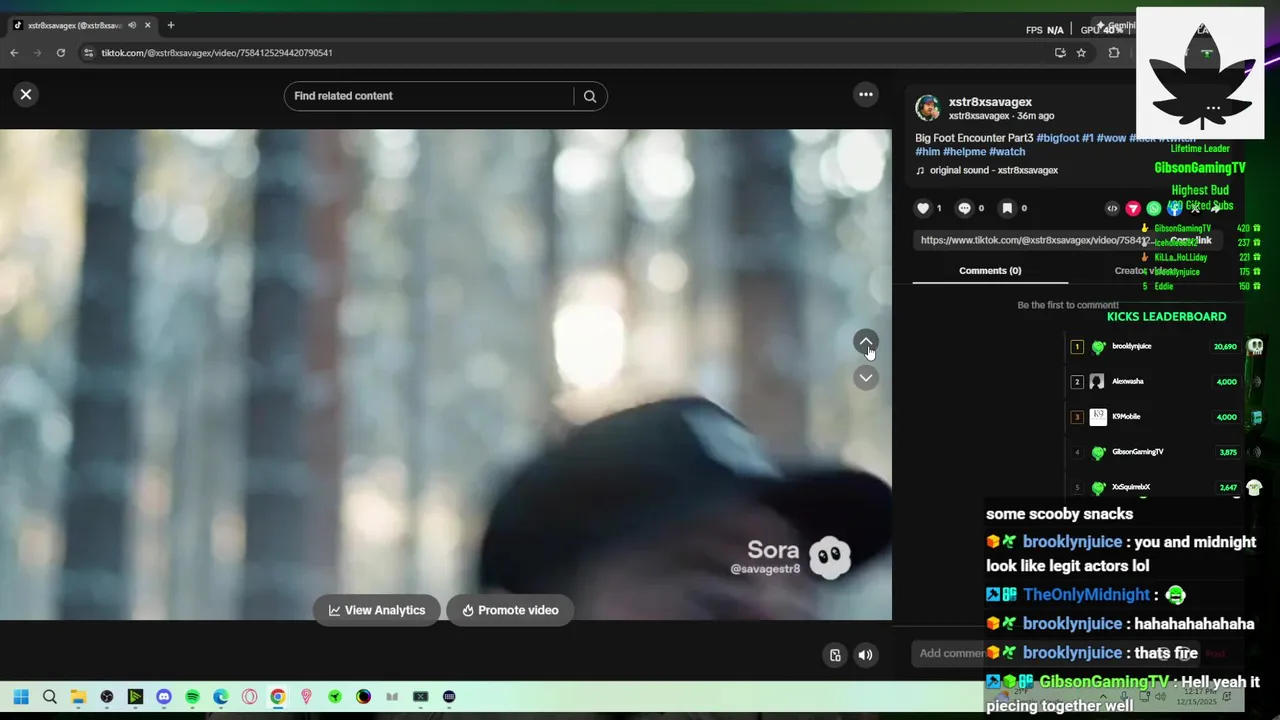
Task: Click the browser back arrow
Action: pos(14,53)
